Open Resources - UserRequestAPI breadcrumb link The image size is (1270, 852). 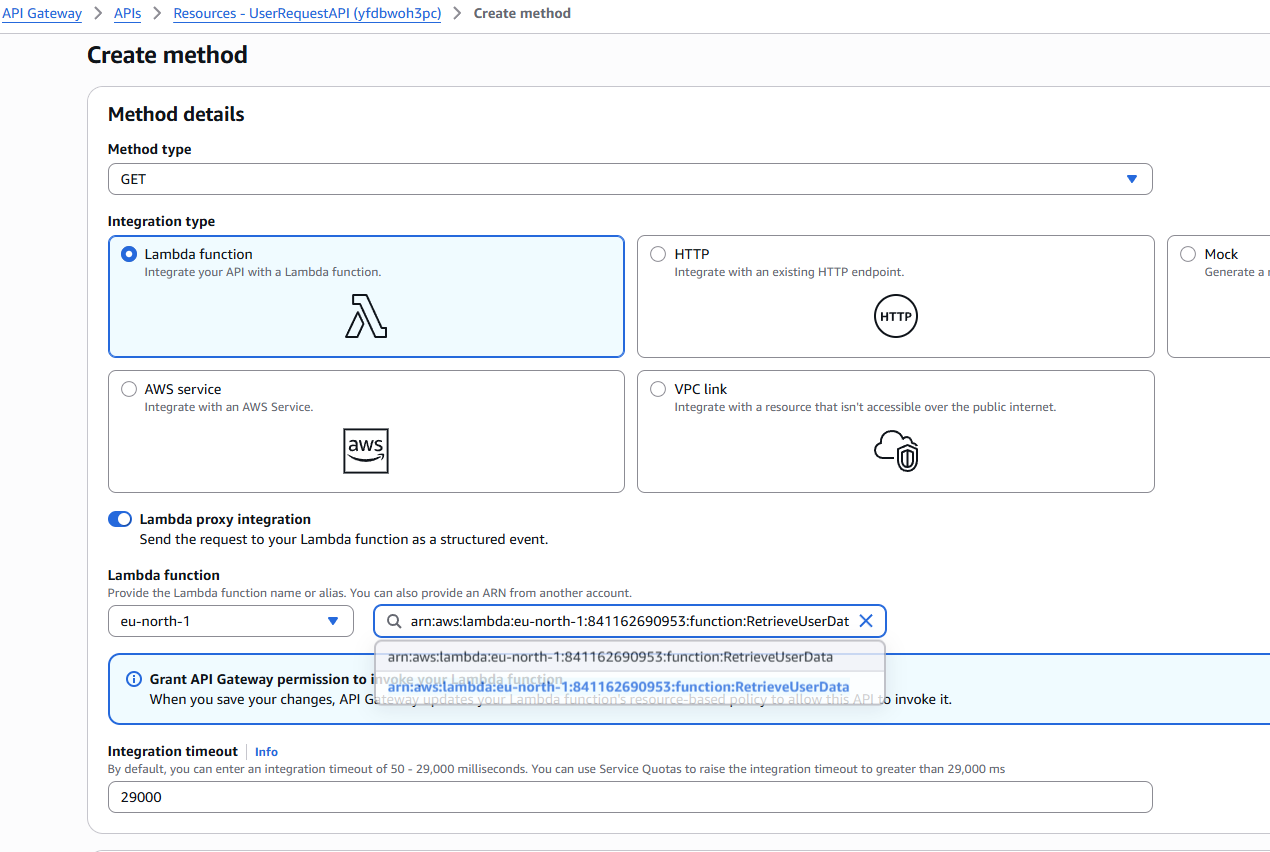pos(306,14)
